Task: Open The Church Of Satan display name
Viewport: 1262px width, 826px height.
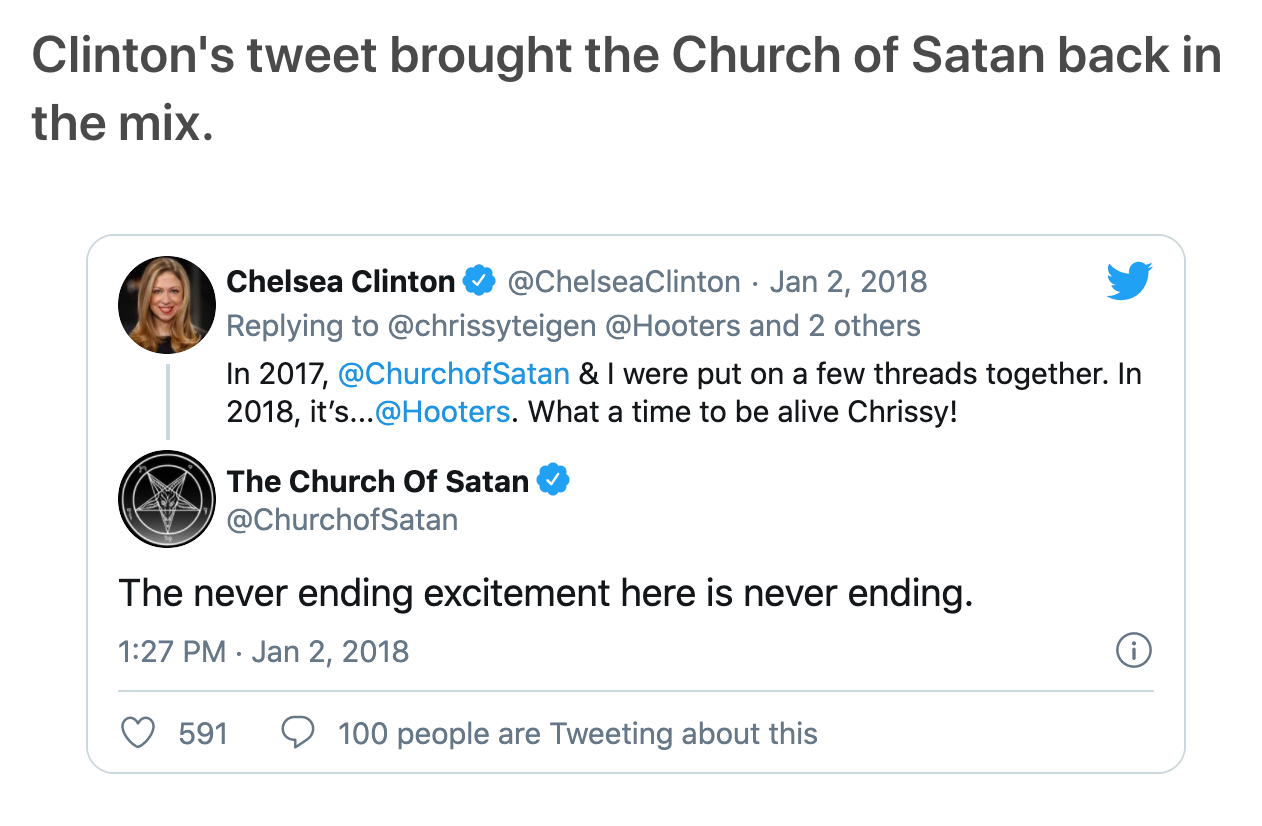Action: click(x=377, y=481)
